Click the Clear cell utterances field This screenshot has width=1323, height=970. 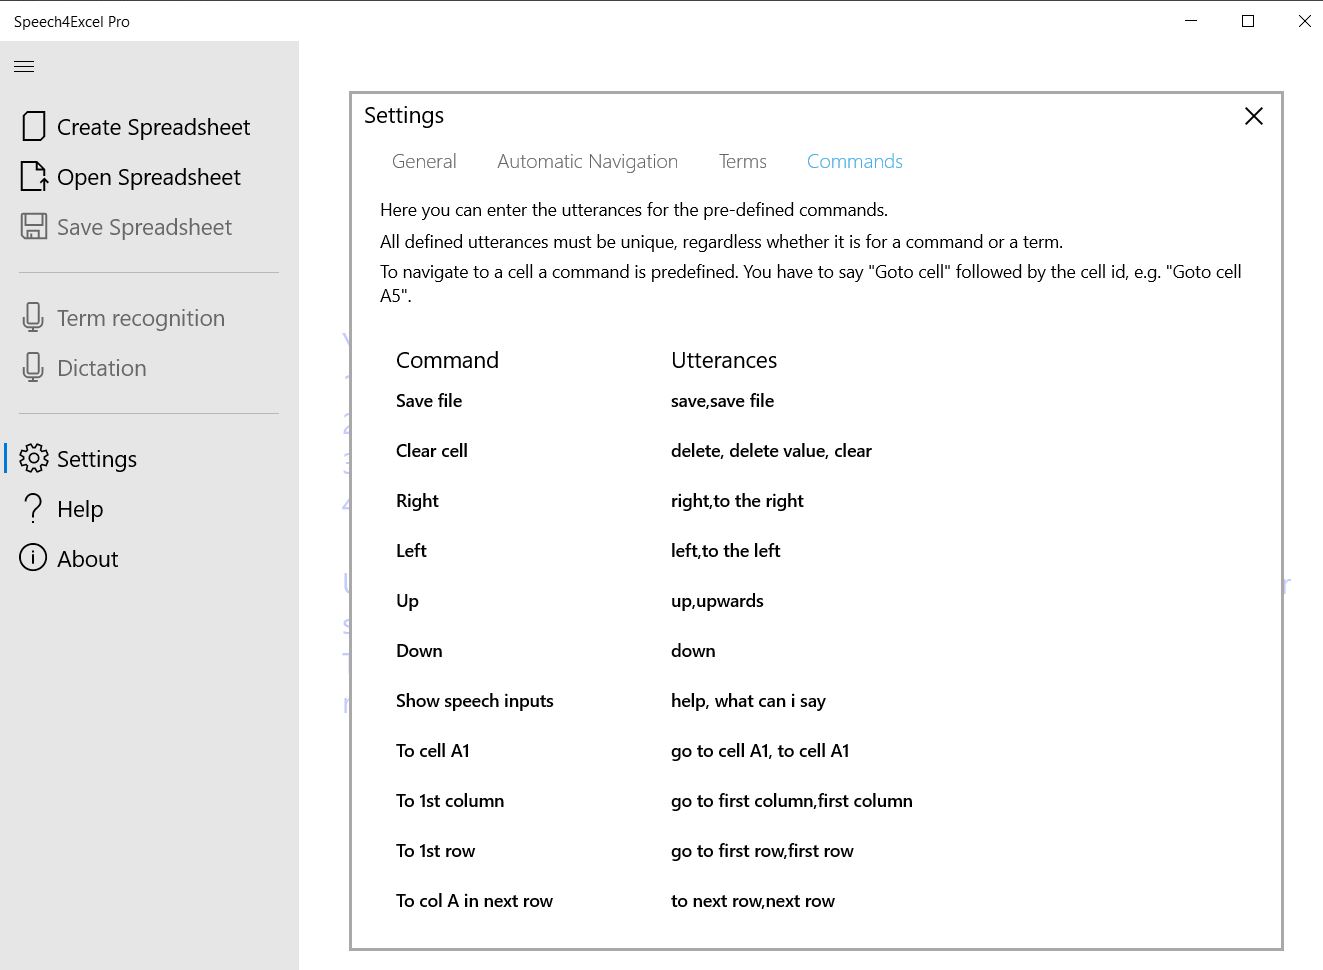coord(771,451)
